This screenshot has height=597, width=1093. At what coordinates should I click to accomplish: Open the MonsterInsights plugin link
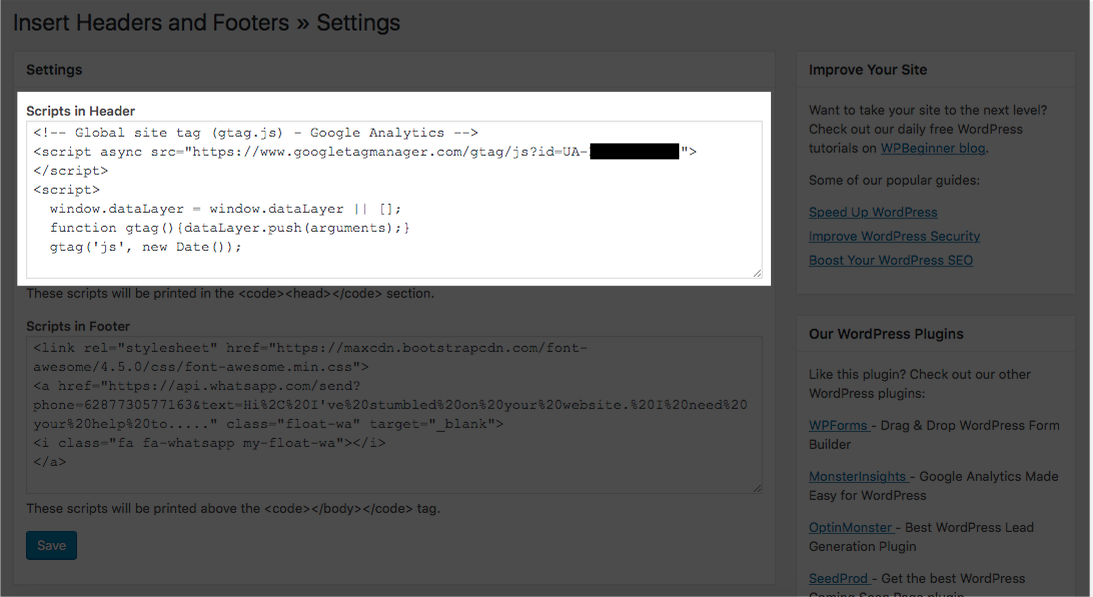(858, 476)
